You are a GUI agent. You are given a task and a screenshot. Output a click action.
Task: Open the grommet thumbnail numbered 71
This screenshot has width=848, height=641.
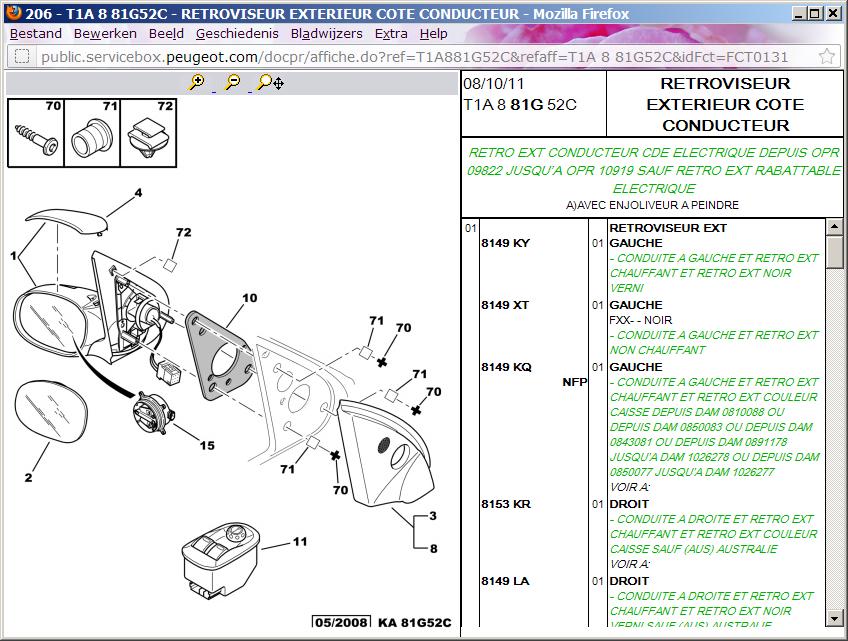(92, 133)
